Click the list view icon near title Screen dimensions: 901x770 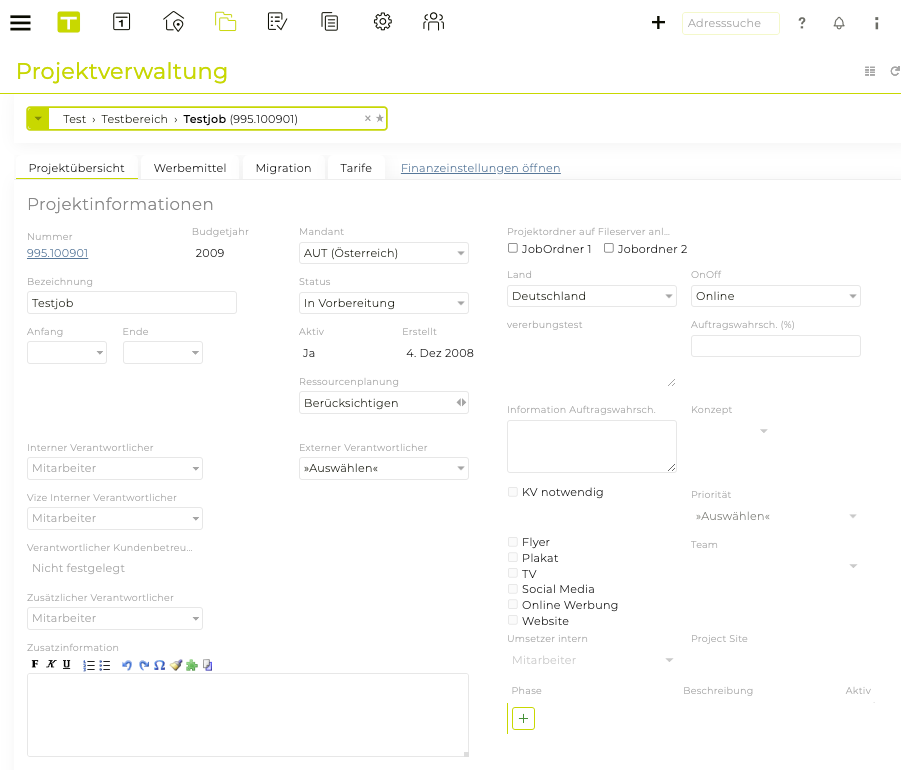(x=870, y=71)
